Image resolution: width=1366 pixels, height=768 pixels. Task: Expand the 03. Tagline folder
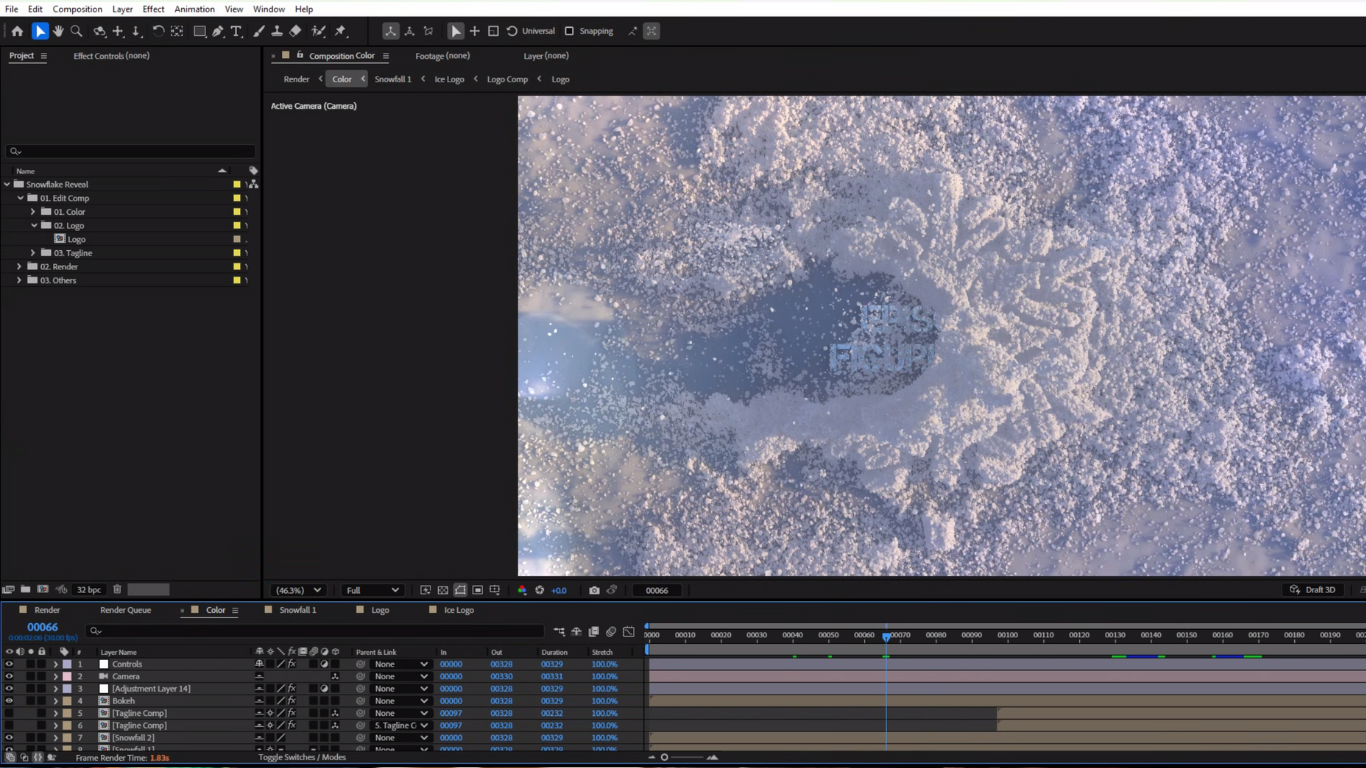tap(33, 253)
